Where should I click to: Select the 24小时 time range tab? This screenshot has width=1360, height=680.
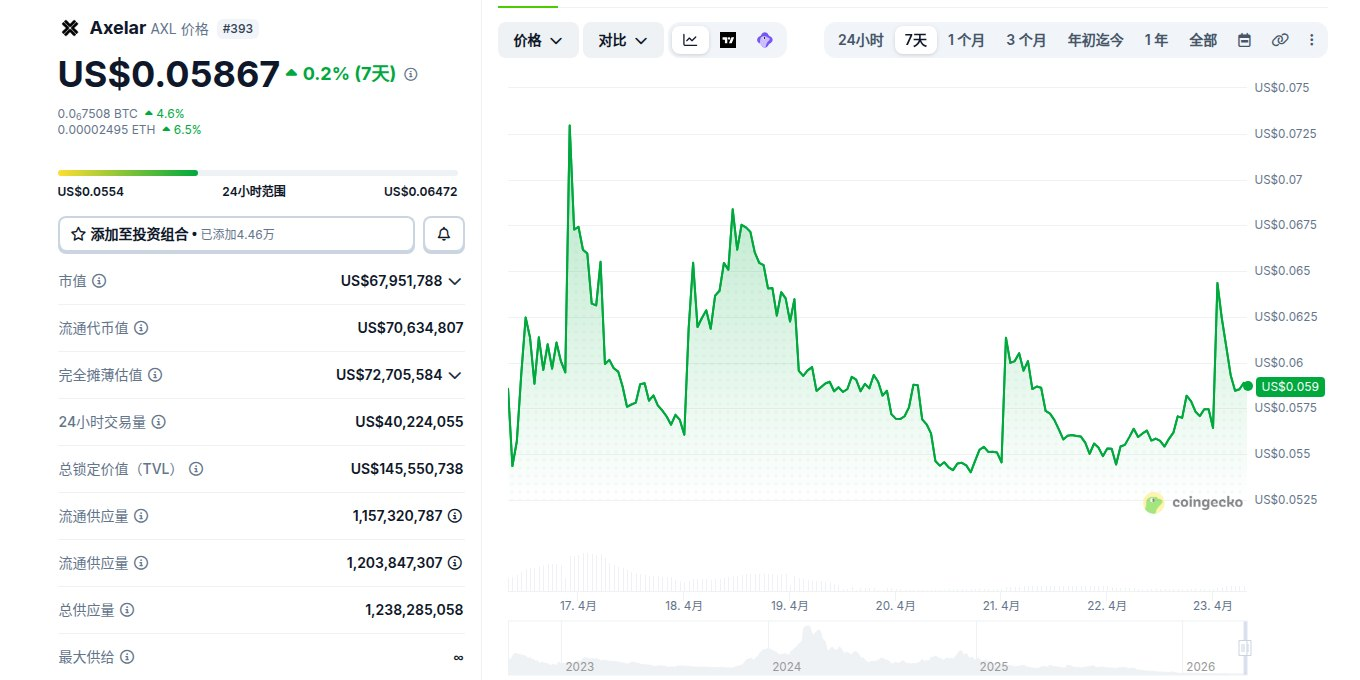coord(861,40)
